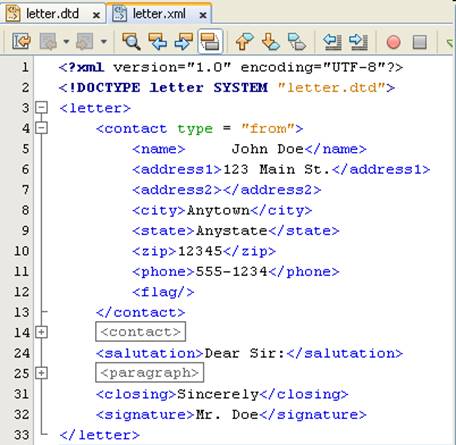Open the back history dropdown arrow
Screen dimensions: 456x445
(x=66, y=42)
